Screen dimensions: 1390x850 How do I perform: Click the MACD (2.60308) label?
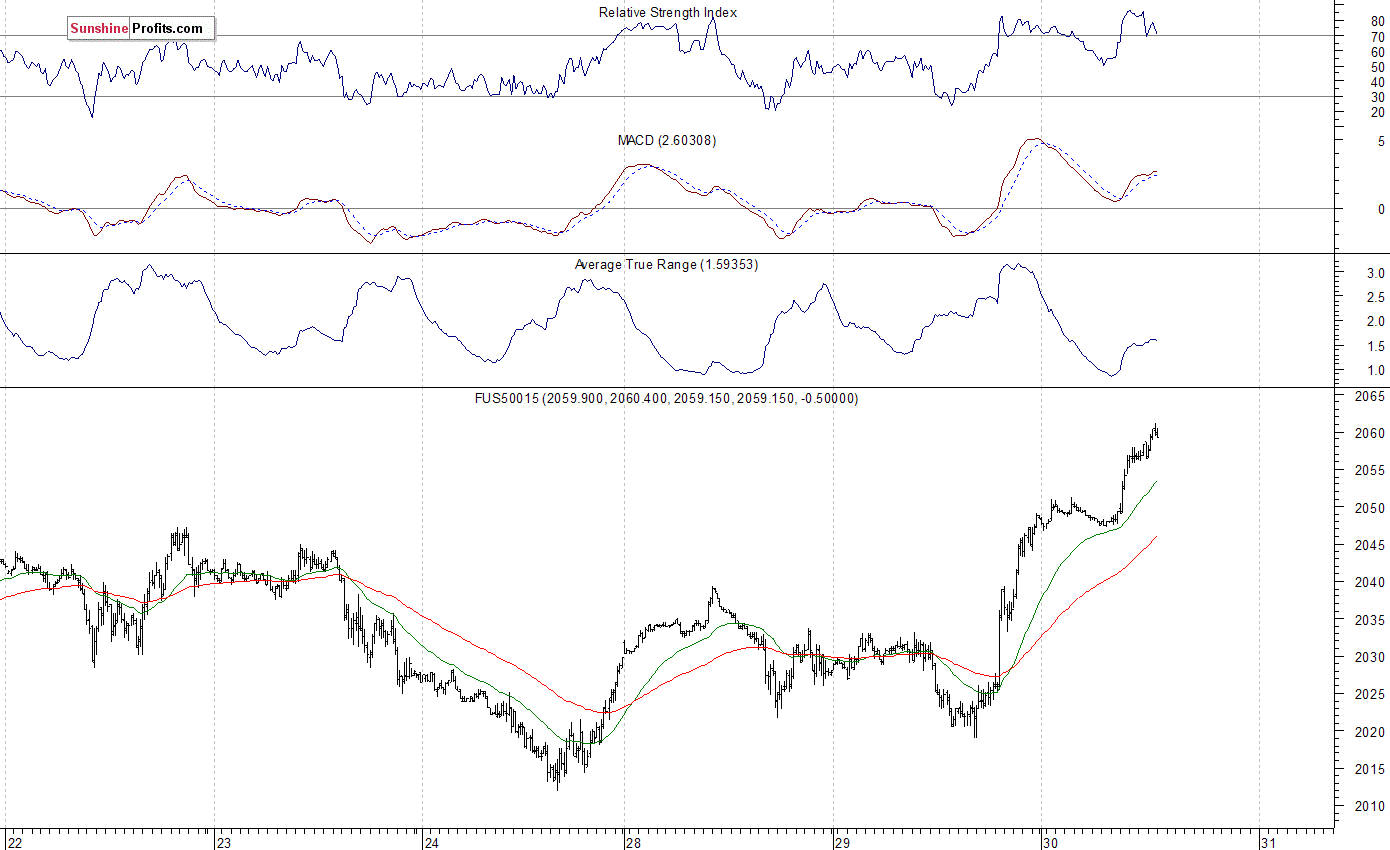(x=667, y=141)
